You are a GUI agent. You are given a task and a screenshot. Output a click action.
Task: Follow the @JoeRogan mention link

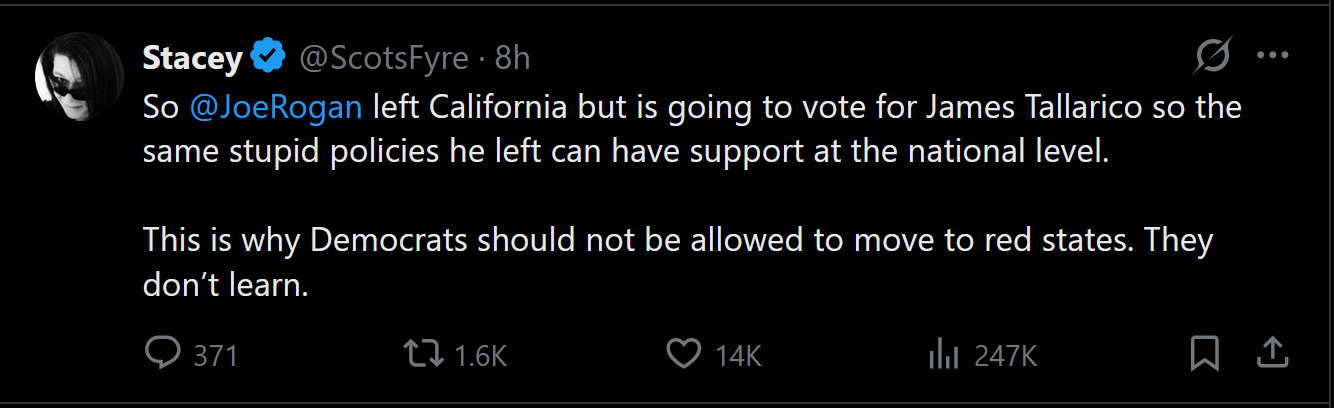(x=276, y=106)
